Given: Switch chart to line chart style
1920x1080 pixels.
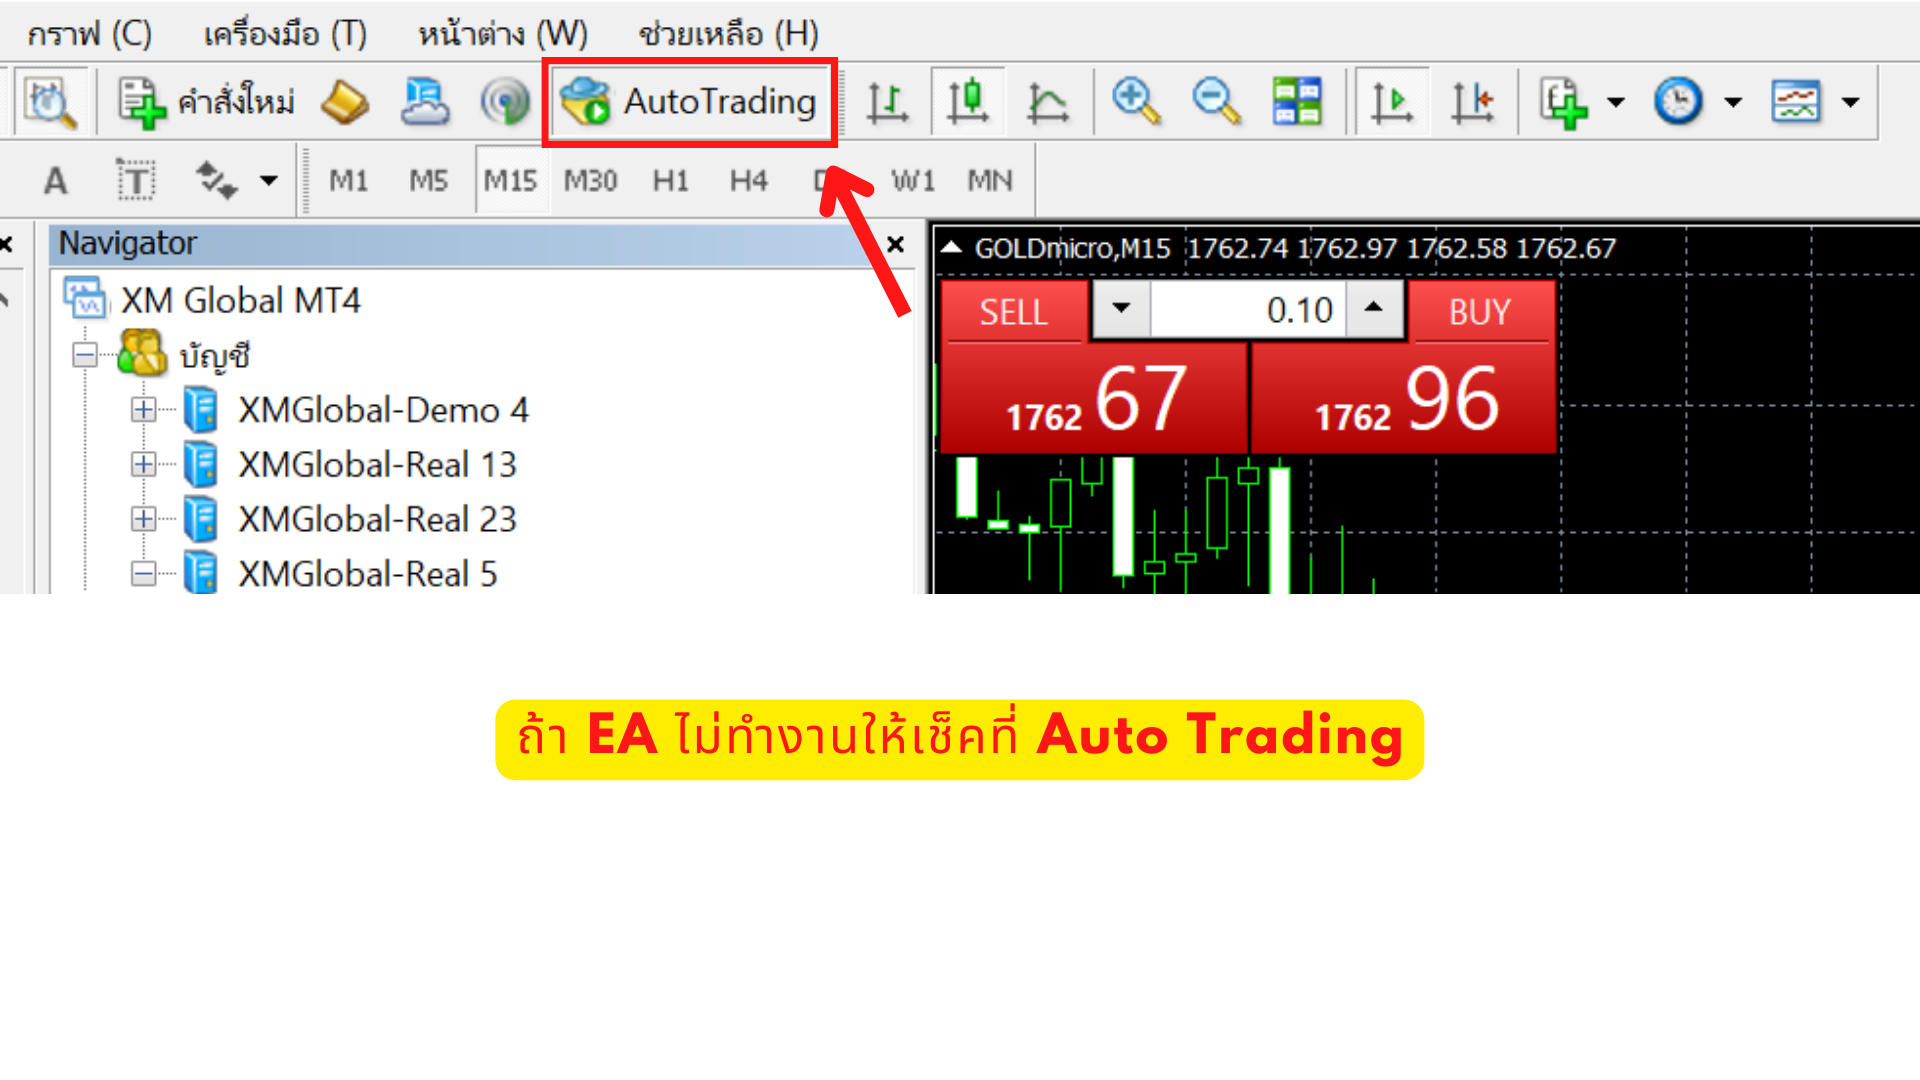Looking at the screenshot, I should coord(1047,102).
